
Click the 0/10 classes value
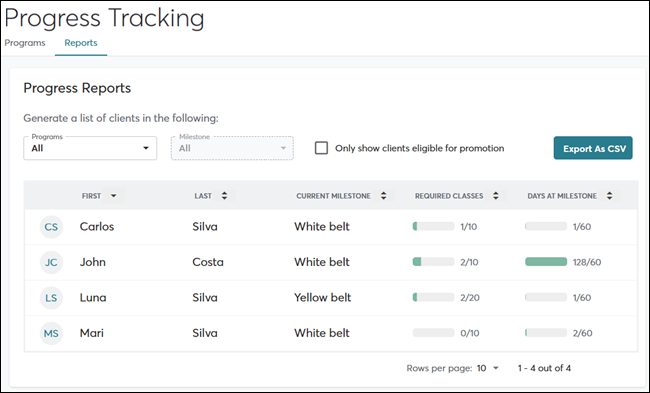coord(470,333)
